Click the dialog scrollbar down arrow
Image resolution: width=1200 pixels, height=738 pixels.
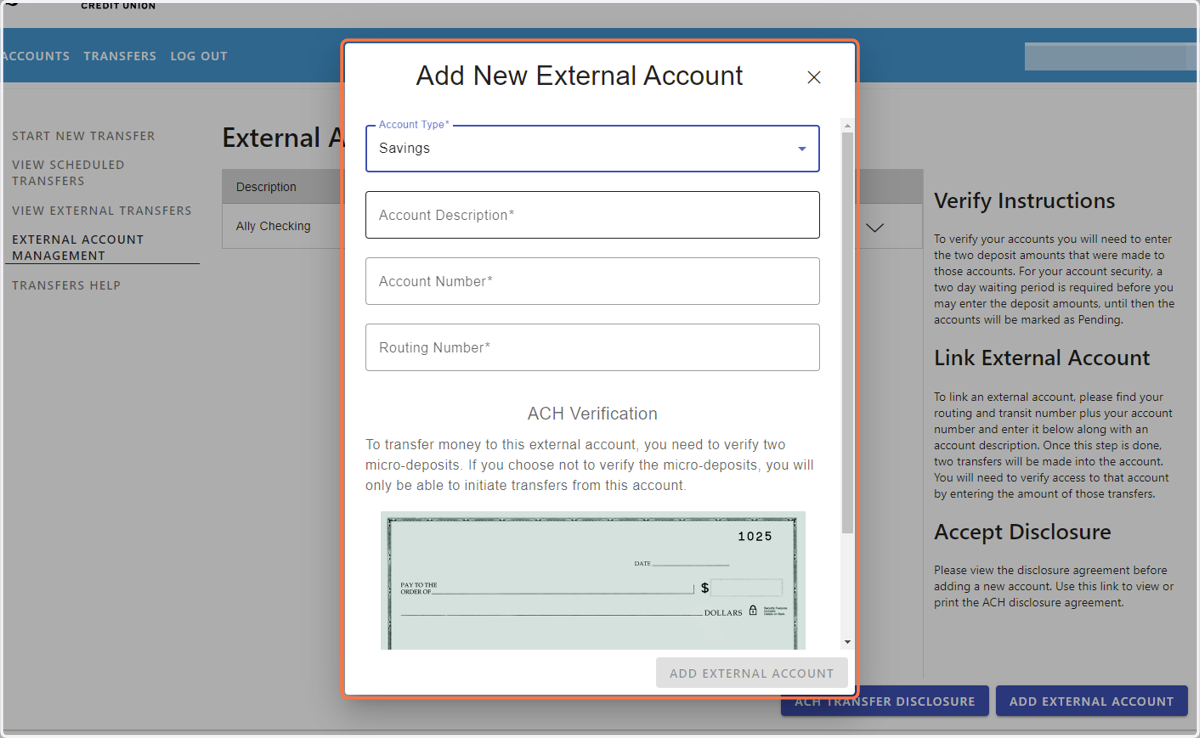point(848,642)
